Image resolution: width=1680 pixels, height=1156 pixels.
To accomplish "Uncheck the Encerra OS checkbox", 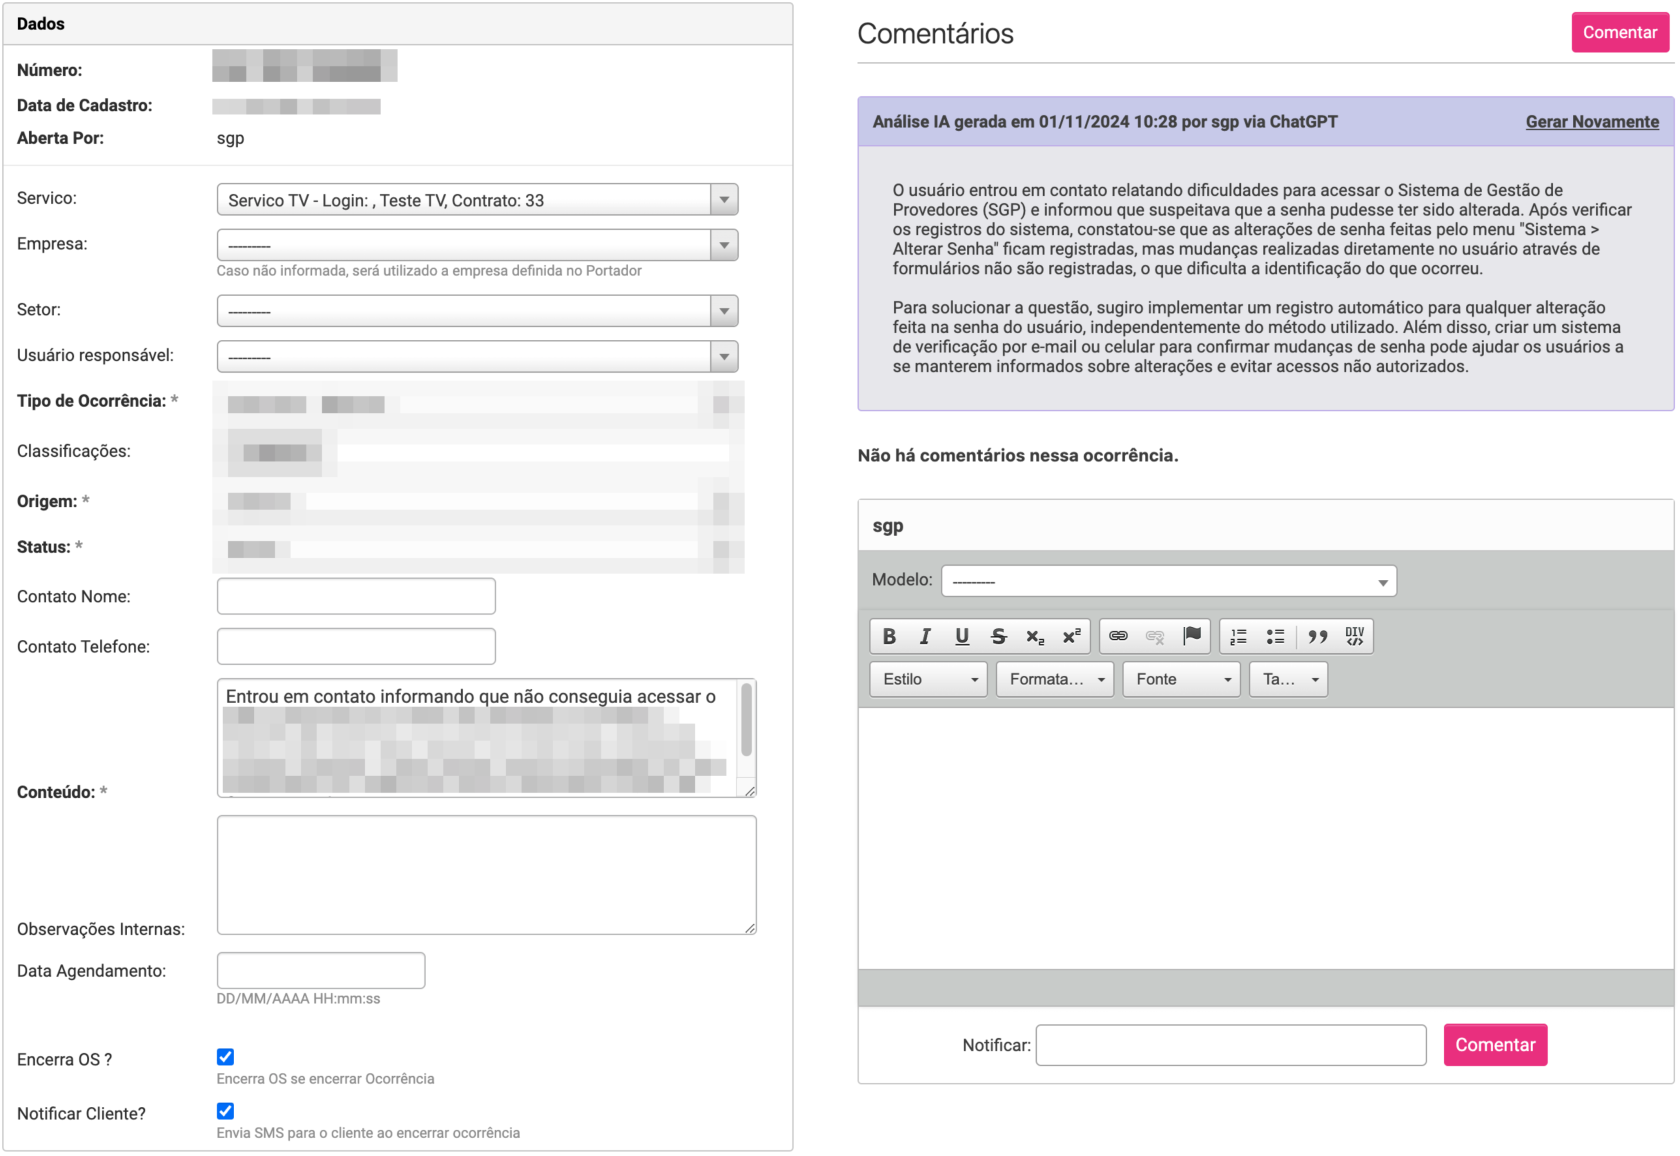I will click(225, 1056).
